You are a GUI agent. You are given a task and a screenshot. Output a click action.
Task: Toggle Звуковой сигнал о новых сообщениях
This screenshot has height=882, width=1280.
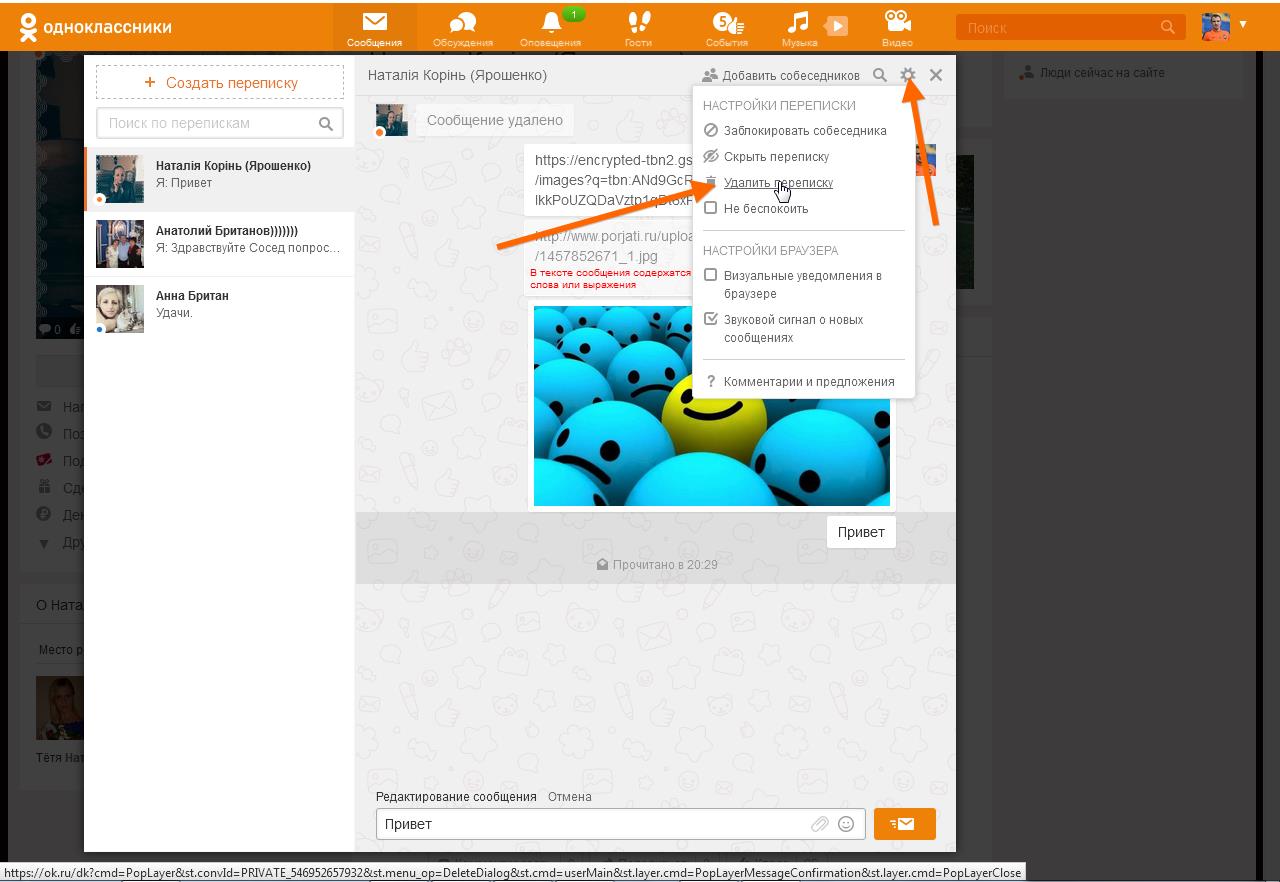coord(711,319)
